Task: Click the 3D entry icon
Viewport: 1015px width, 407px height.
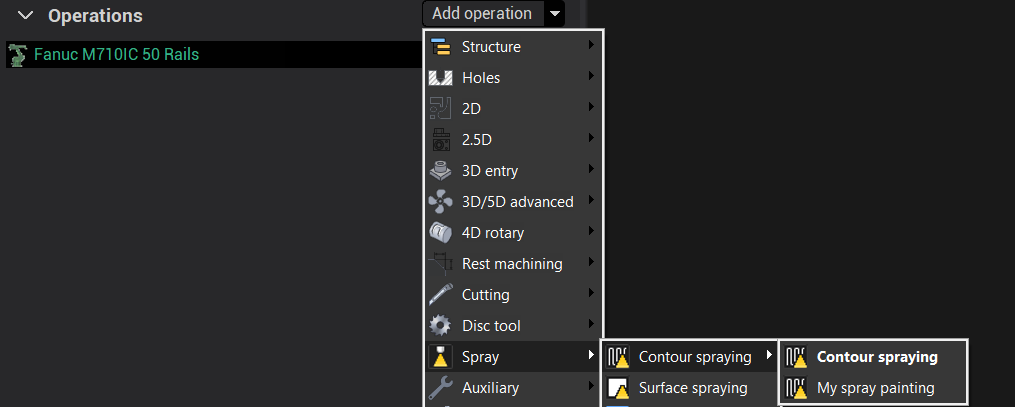Action: [440, 171]
